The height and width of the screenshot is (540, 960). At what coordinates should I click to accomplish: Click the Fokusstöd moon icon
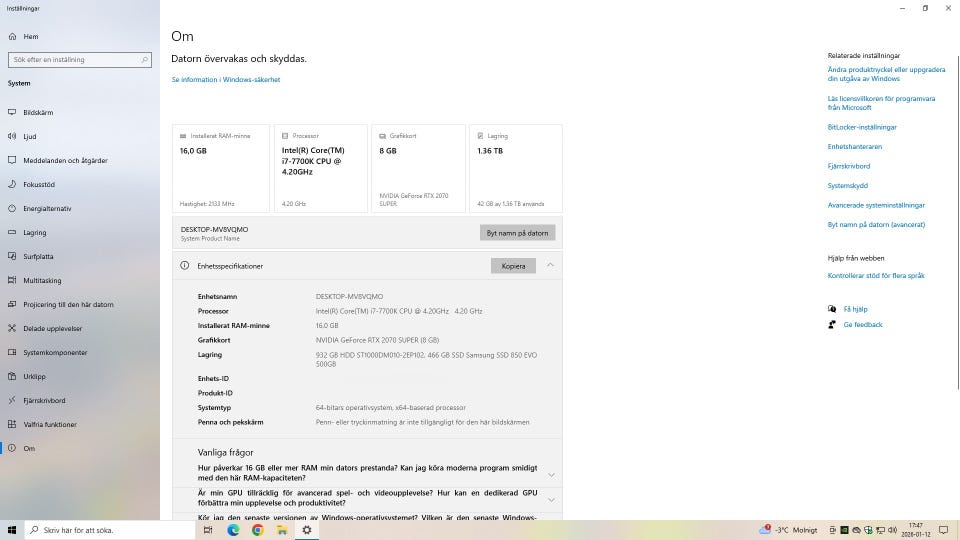pyautogui.click(x=12, y=184)
